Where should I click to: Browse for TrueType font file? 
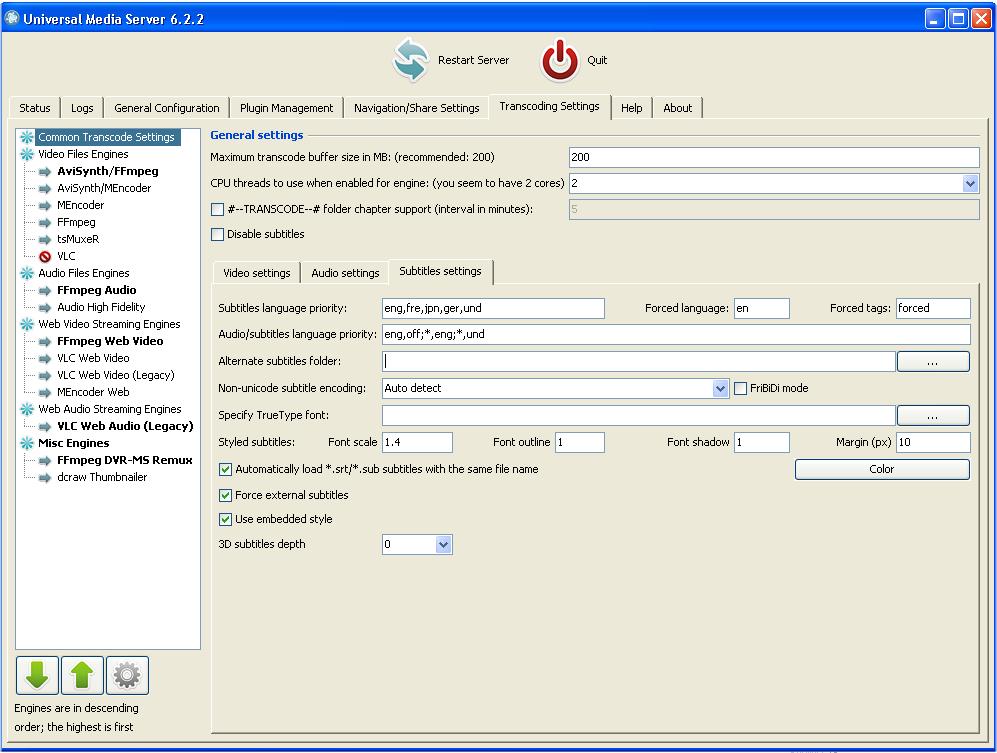click(933, 415)
